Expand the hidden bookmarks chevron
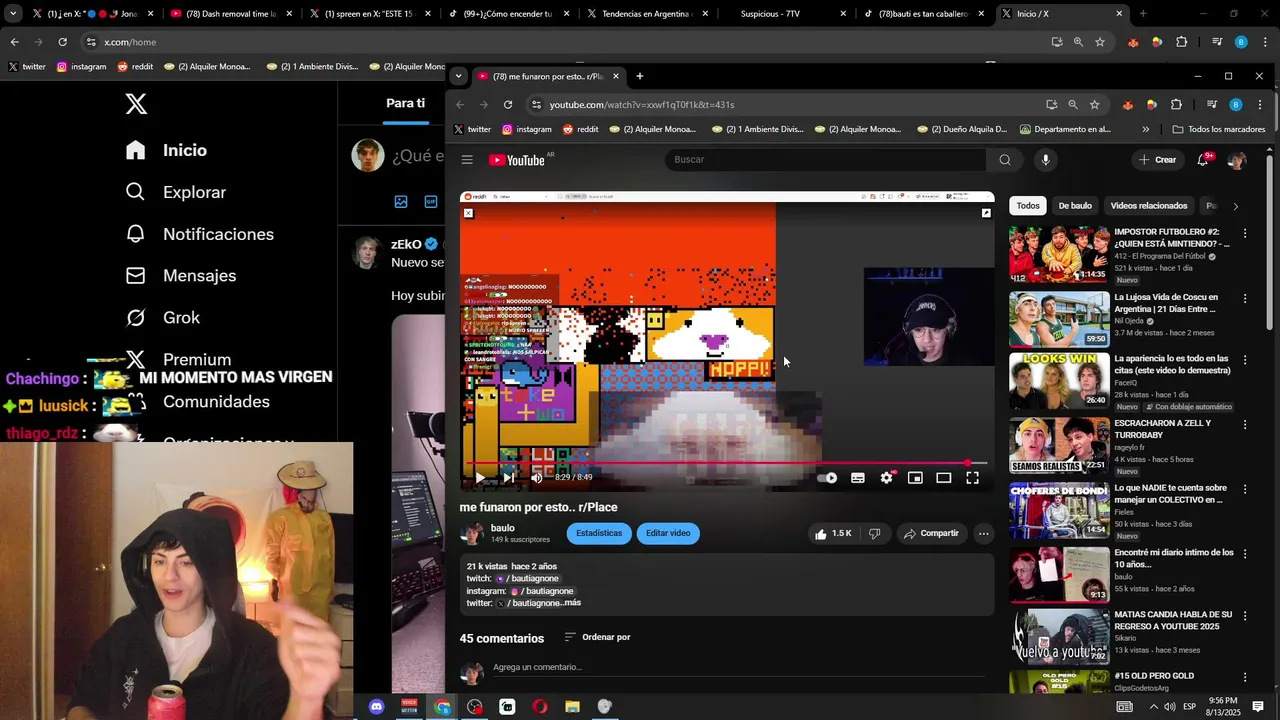Image resolution: width=1280 pixels, height=720 pixels. (1146, 129)
